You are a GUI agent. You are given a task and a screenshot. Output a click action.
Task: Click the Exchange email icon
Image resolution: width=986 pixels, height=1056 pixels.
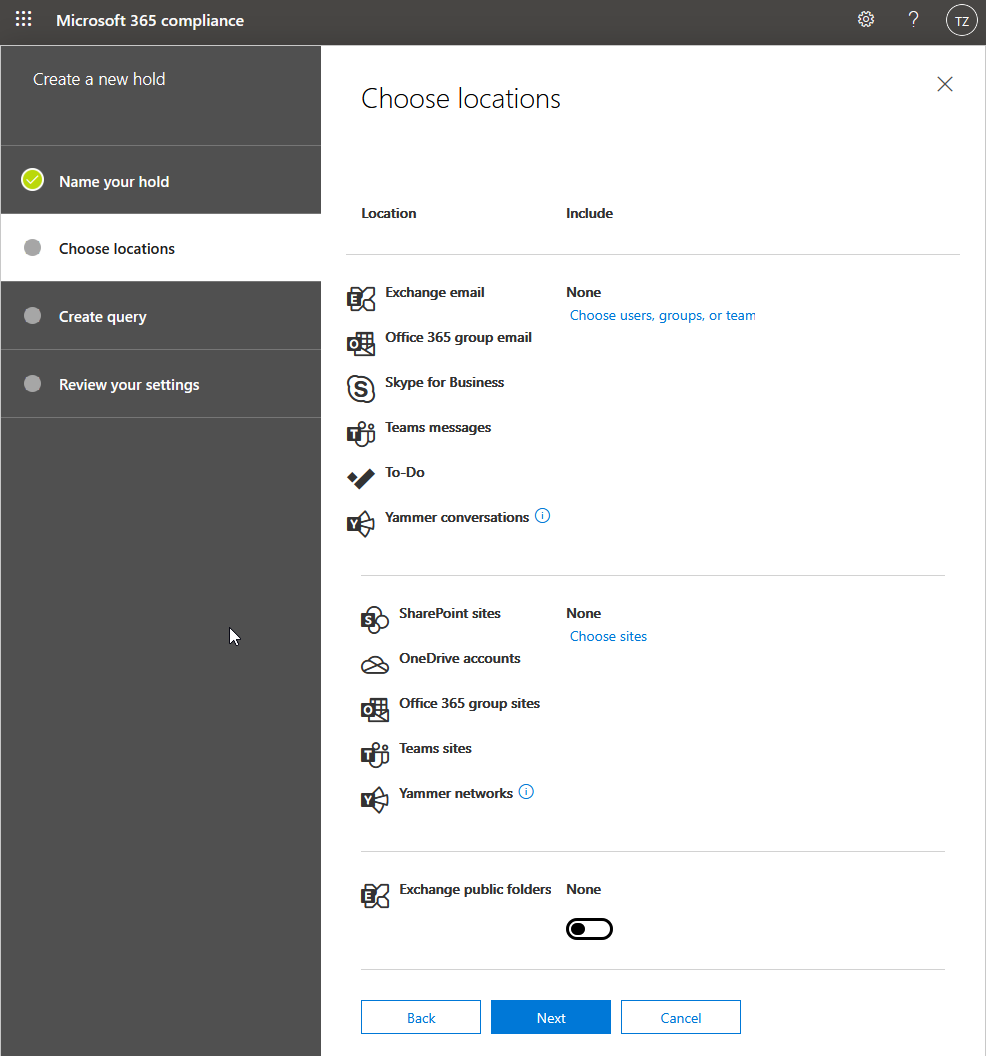pos(361,298)
